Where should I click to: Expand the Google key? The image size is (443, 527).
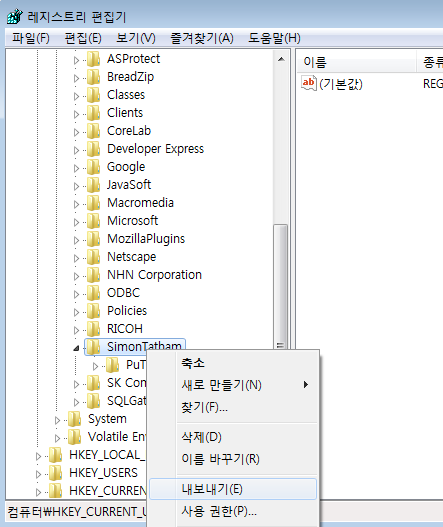76,168
